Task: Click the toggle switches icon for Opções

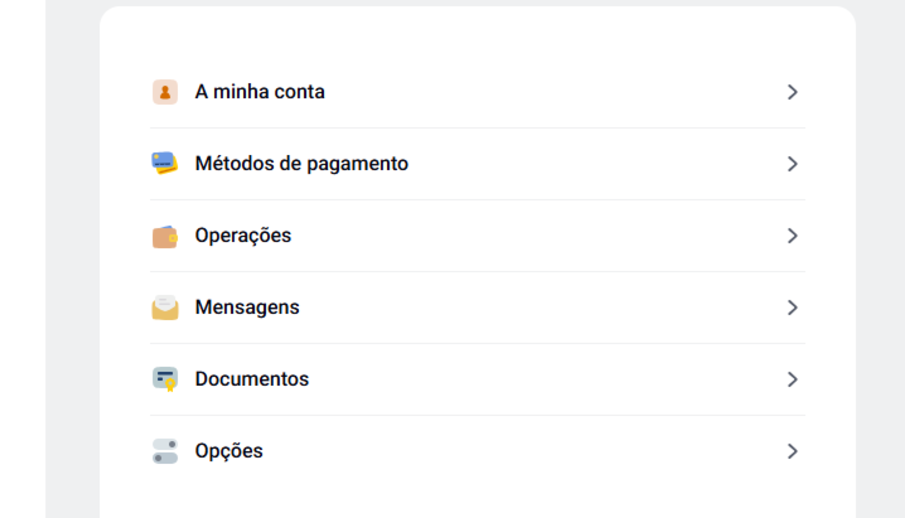Action: point(165,451)
